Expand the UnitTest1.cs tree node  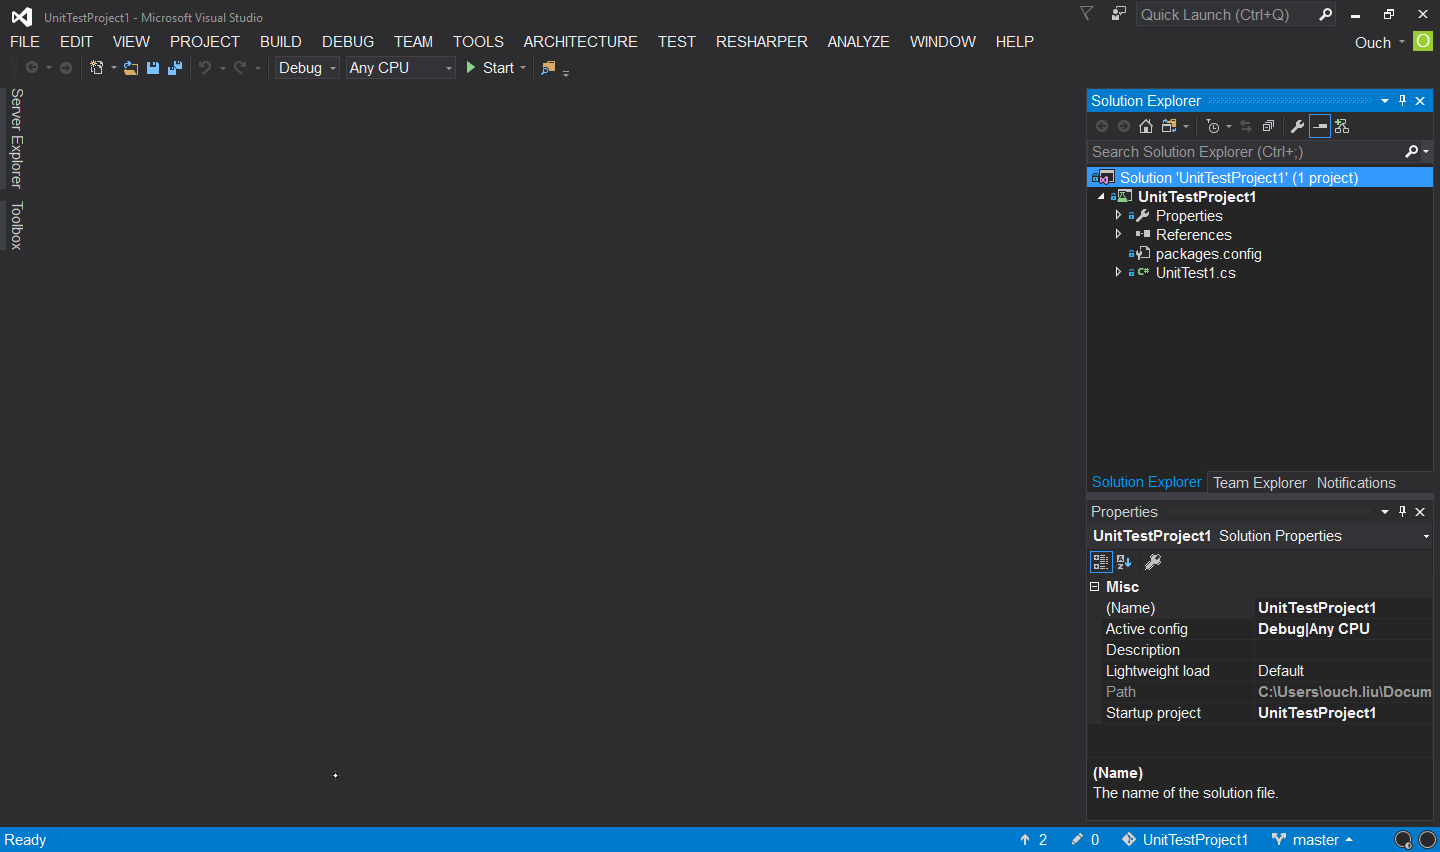point(1118,273)
